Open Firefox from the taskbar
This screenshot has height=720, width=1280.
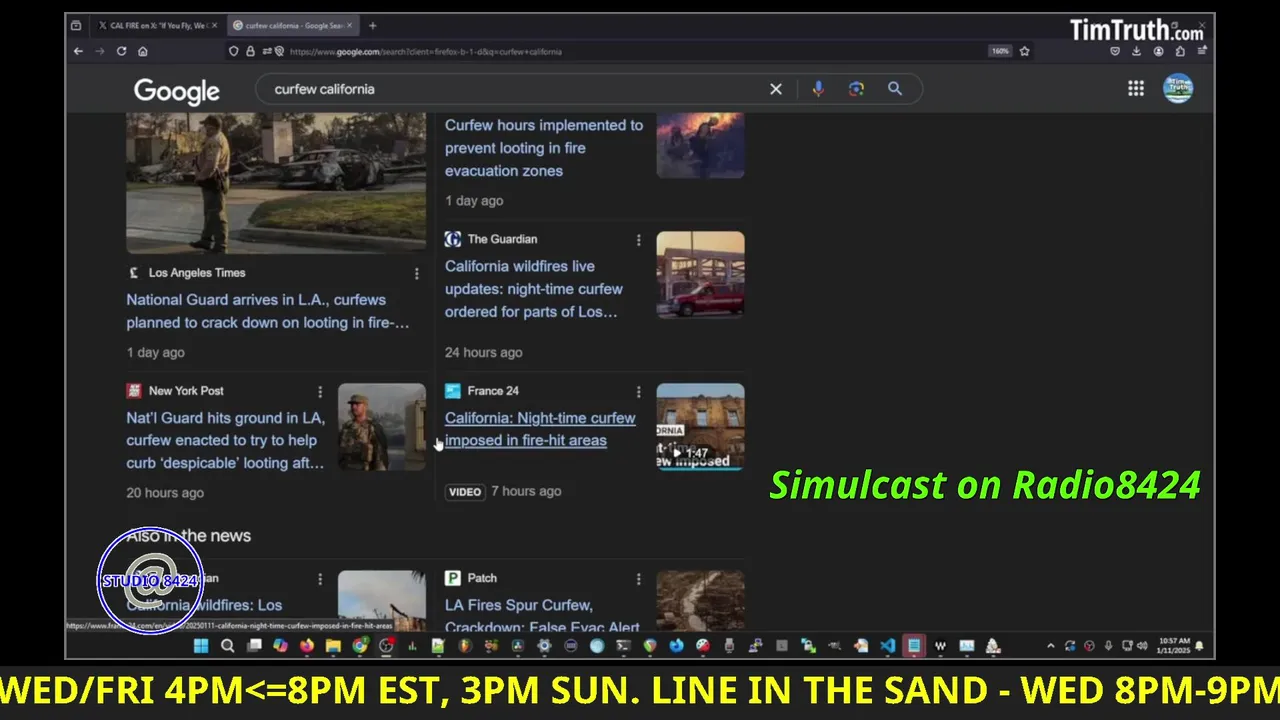pyautogui.click(x=306, y=646)
